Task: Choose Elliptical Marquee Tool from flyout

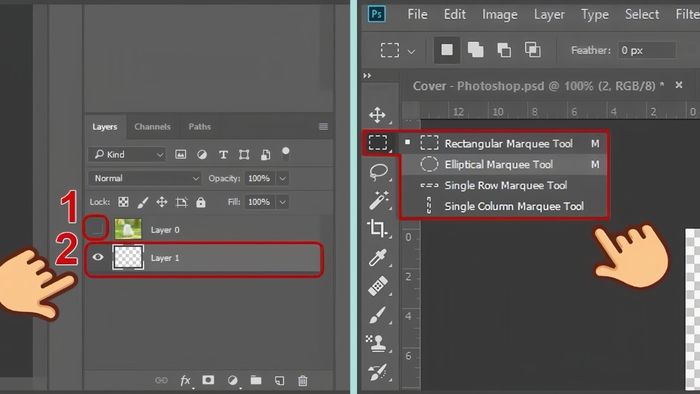Action: point(504,164)
